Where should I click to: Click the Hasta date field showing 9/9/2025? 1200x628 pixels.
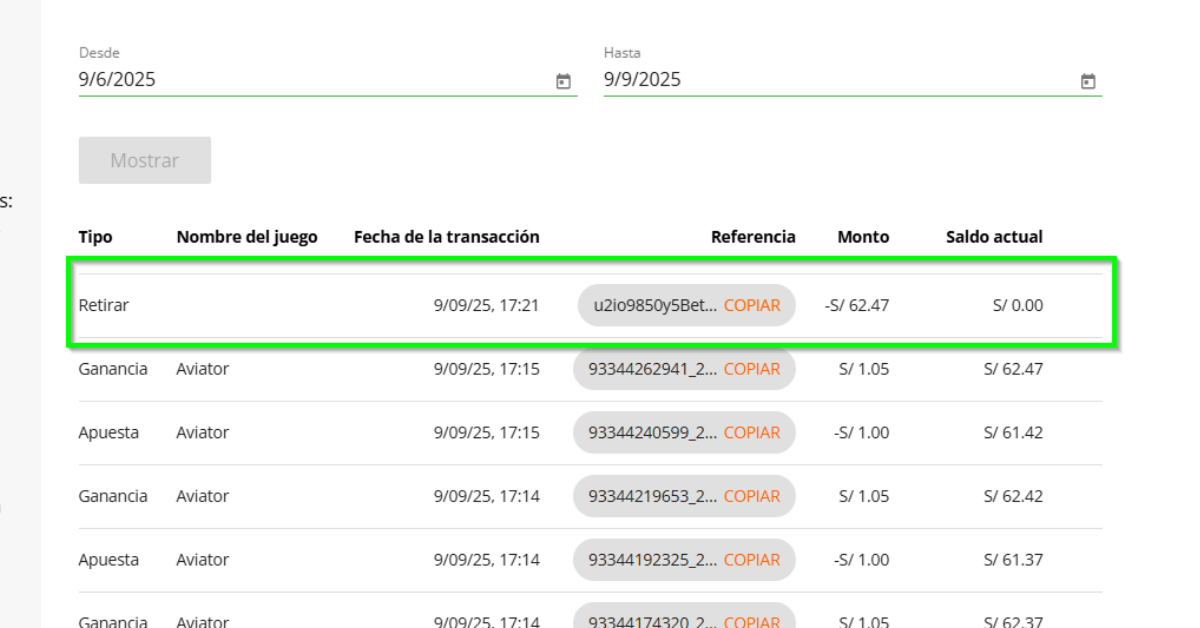point(835,80)
